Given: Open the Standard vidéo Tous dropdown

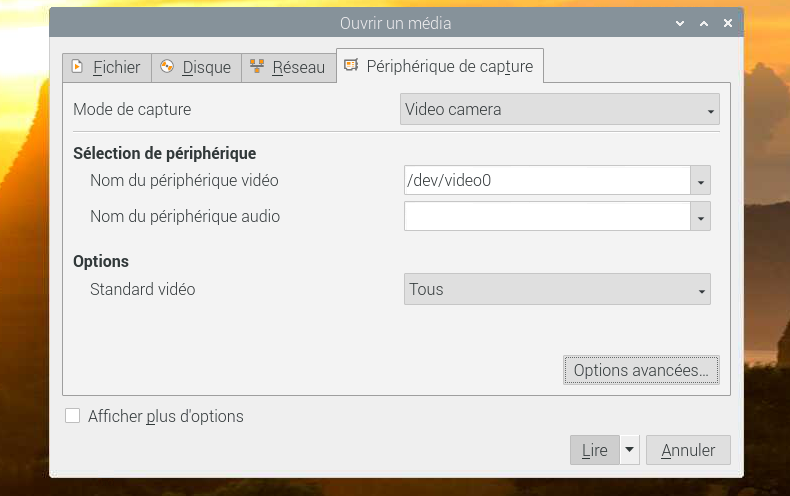Looking at the screenshot, I should pyautogui.click(x=557, y=289).
